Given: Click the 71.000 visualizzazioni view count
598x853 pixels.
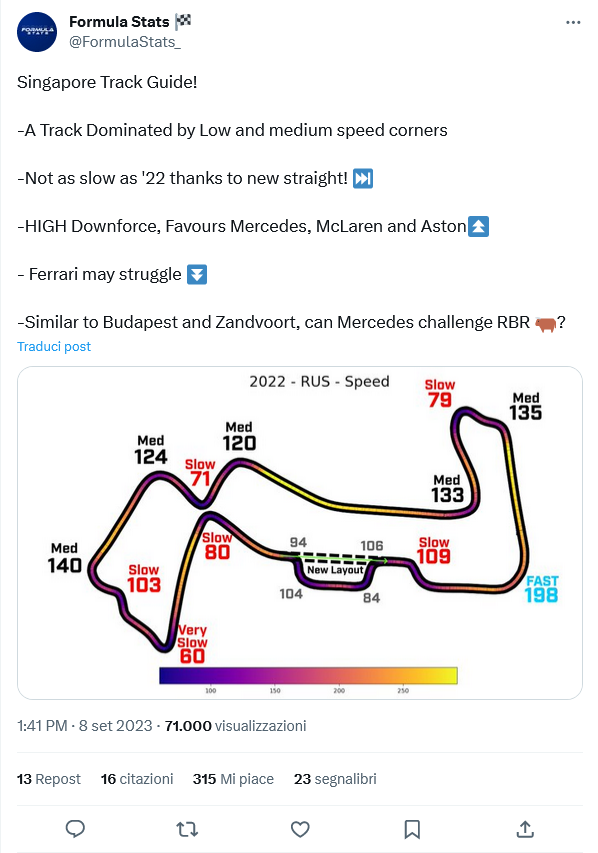Looking at the screenshot, I should [236, 726].
